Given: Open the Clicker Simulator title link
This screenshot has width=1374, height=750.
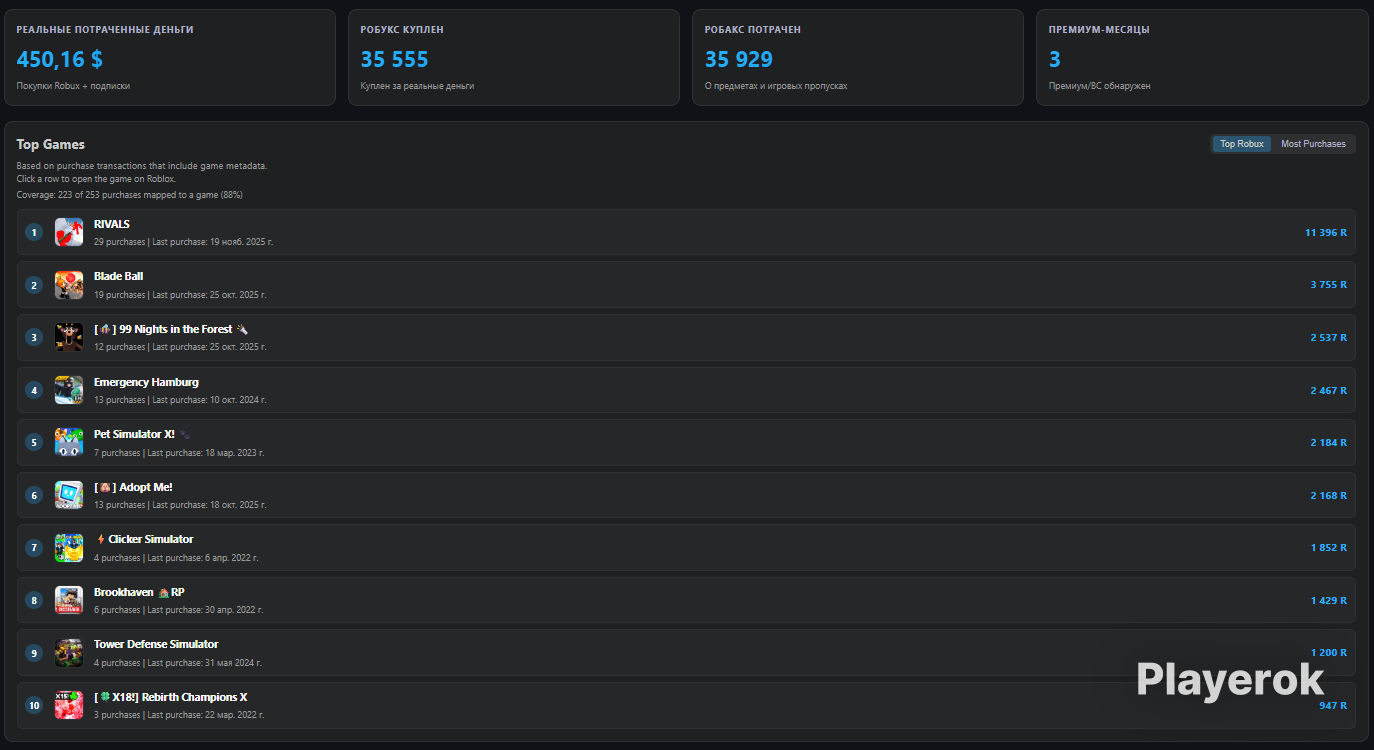Looking at the screenshot, I should click(144, 539).
